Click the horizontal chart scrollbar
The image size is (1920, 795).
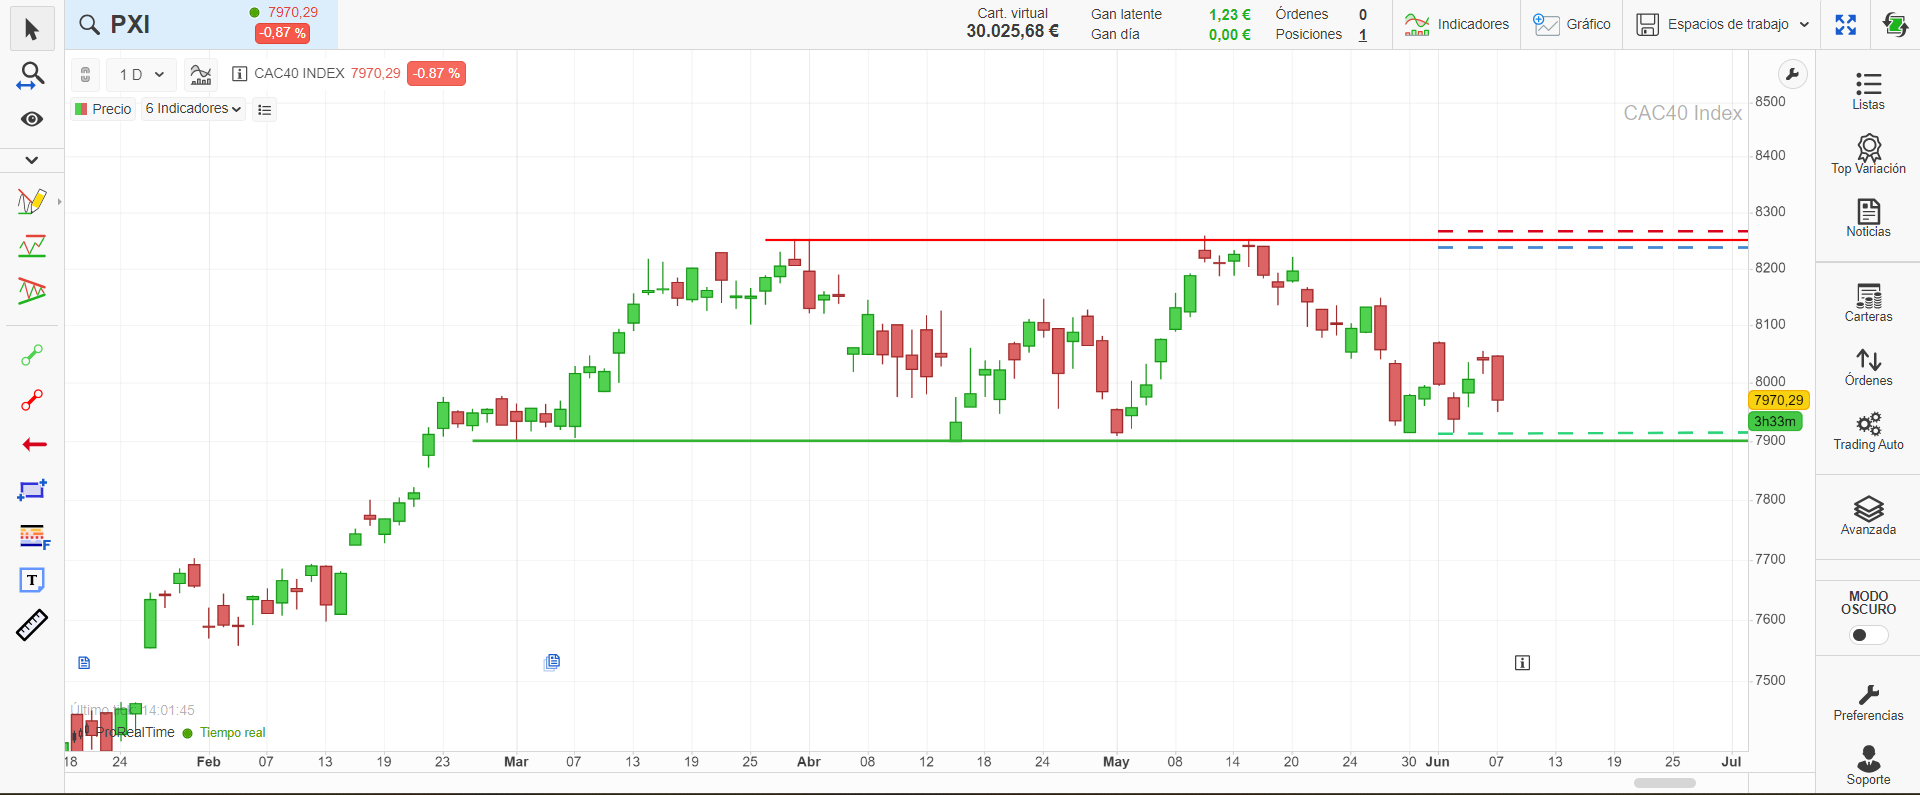click(x=1664, y=783)
